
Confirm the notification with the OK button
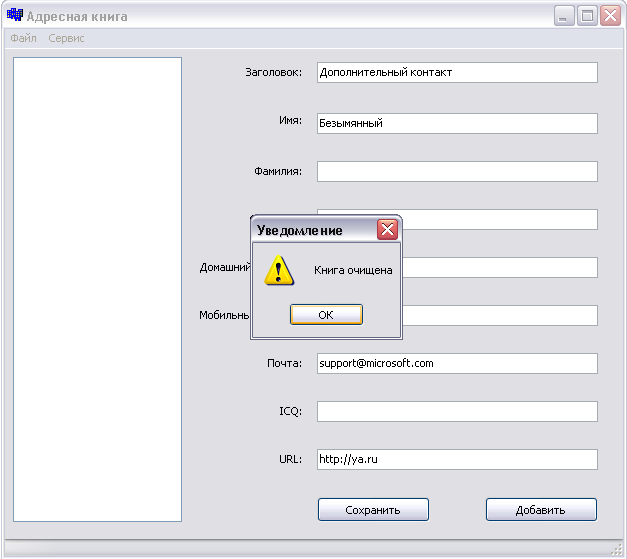[x=326, y=315]
